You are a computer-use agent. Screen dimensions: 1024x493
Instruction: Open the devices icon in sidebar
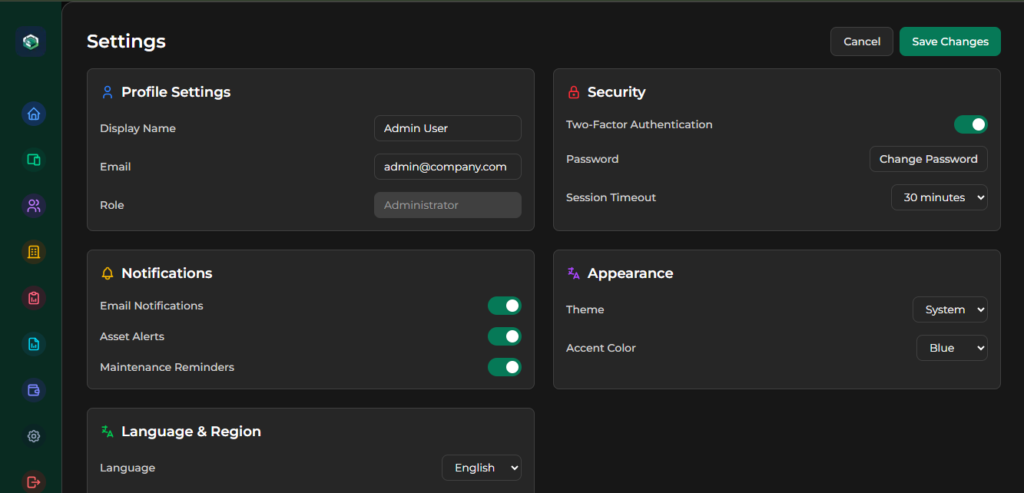pyautogui.click(x=33, y=160)
